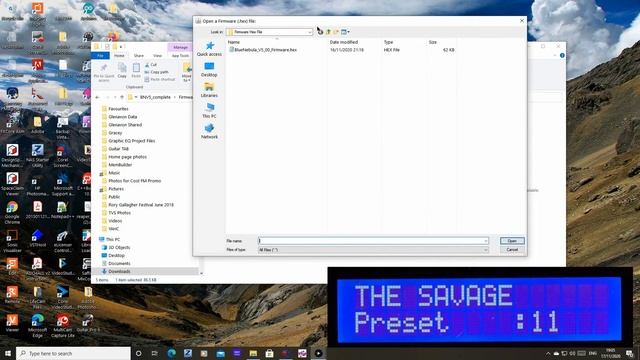Go back to the last folder visited
640x360 pixels.
[x=320, y=32]
